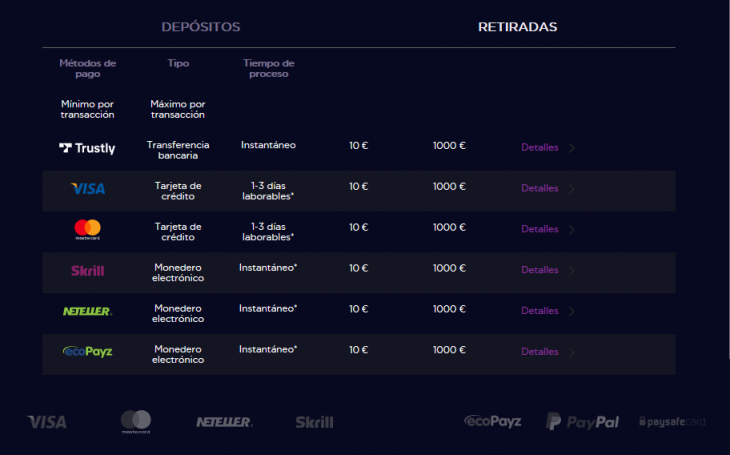Viewport: 730px width, 455px height.
Task: Click 'Monedero electrónico' in Neteller row
Action: [x=178, y=313]
